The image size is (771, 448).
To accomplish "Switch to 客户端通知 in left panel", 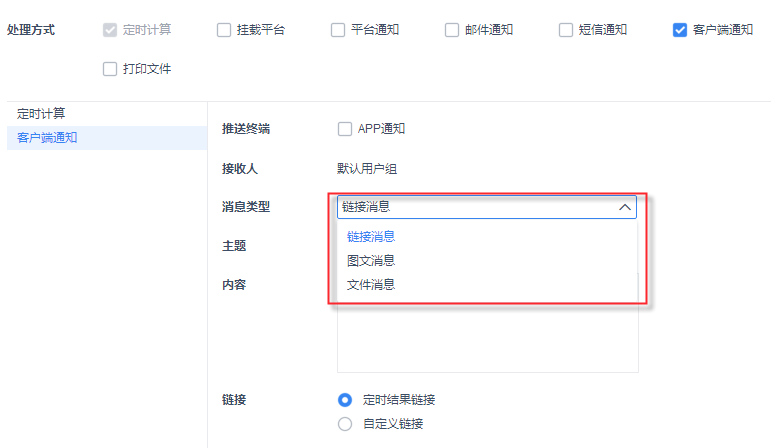I will pos(47,138).
